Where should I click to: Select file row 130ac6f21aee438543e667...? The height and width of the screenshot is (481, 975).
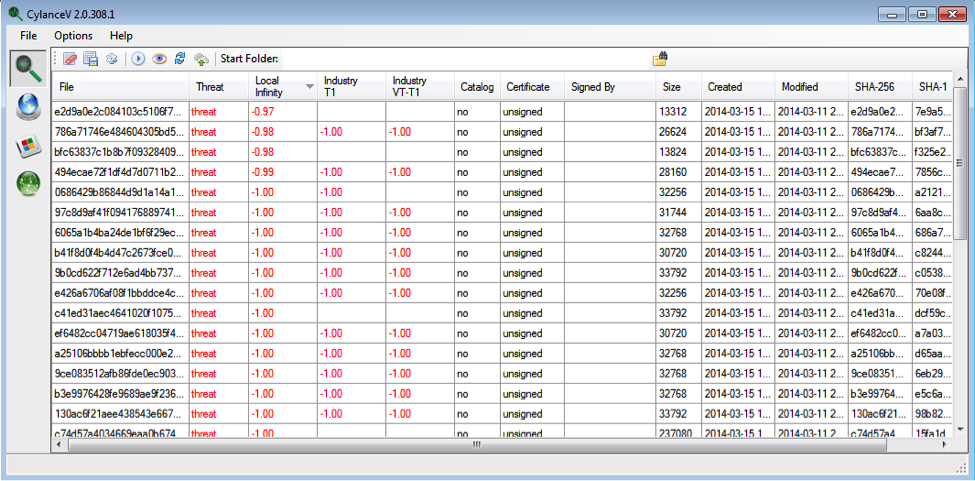[502, 413]
